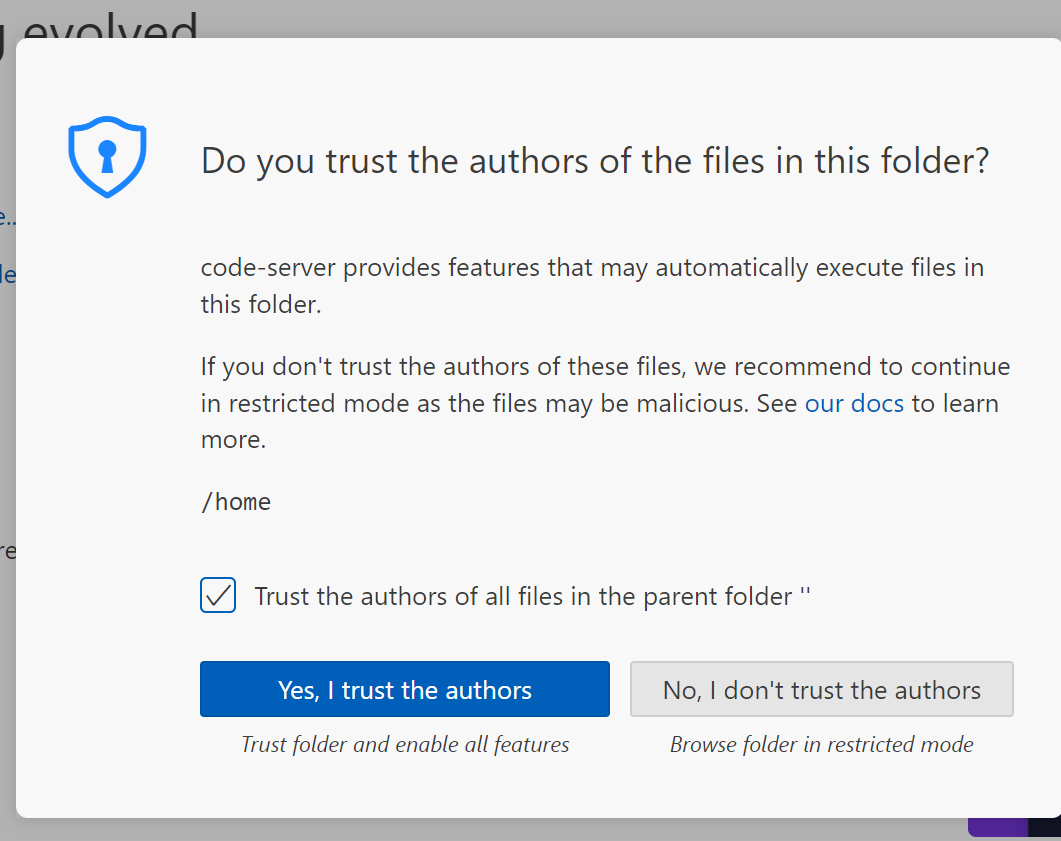The height and width of the screenshot is (841, 1061).
Task: Click 'Browse folder in restricted mode' caption
Action: [x=821, y=744]
